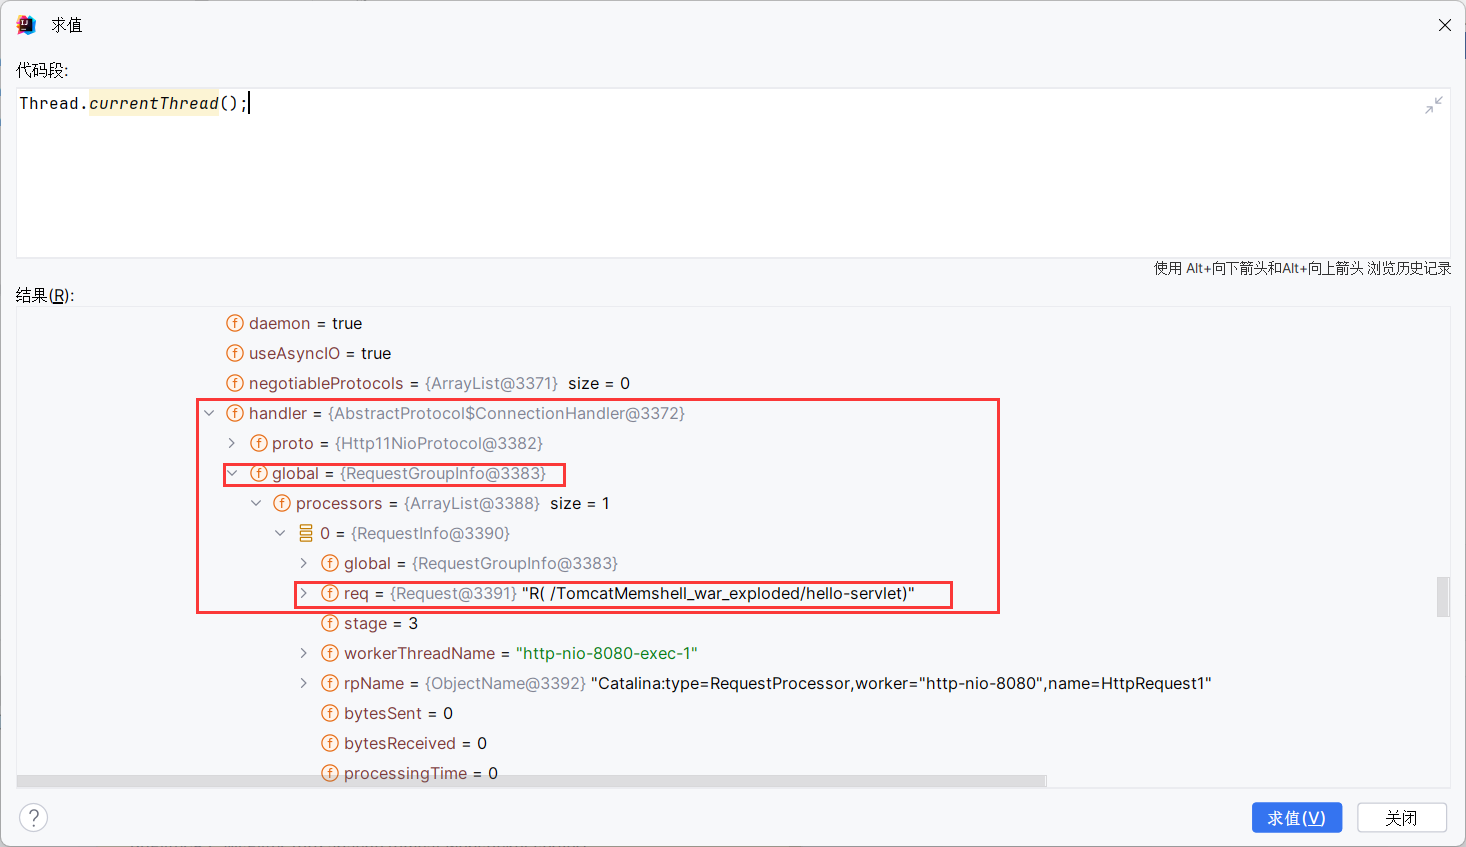Select the proto = Http11NioProtocol@3382 row
Viewport: 1466px width, 847px height.
[733, 443]
